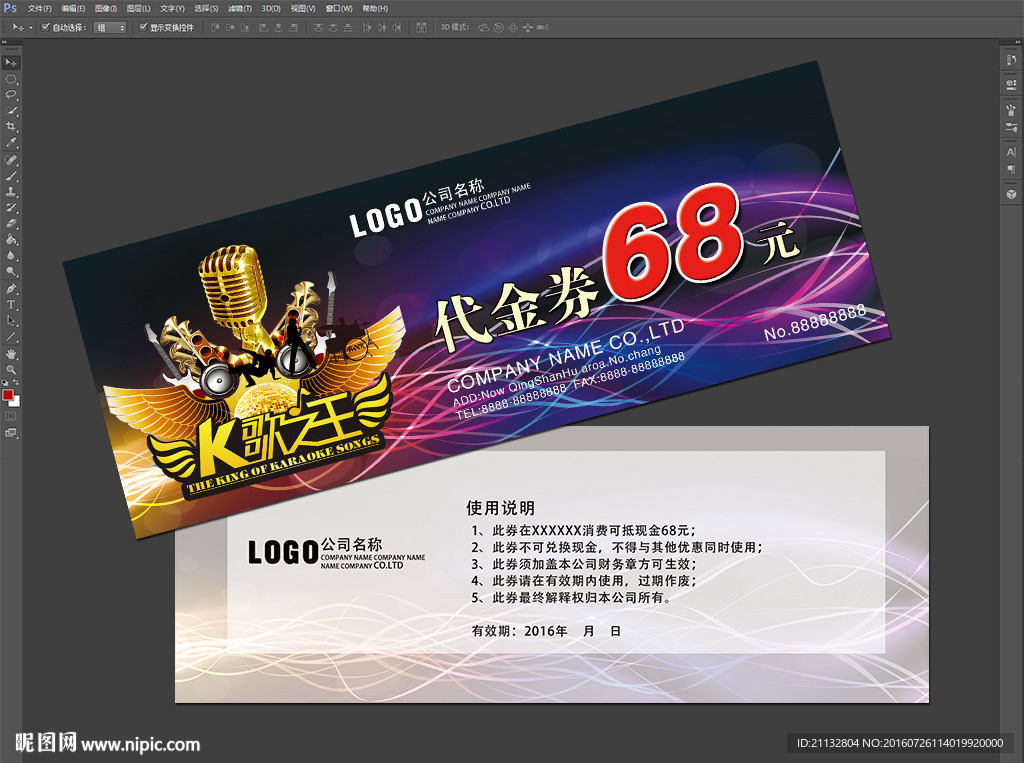Open the Paragraph panel icon
The height and width of the screenshot is (763, 1024).
(1011, 169)
